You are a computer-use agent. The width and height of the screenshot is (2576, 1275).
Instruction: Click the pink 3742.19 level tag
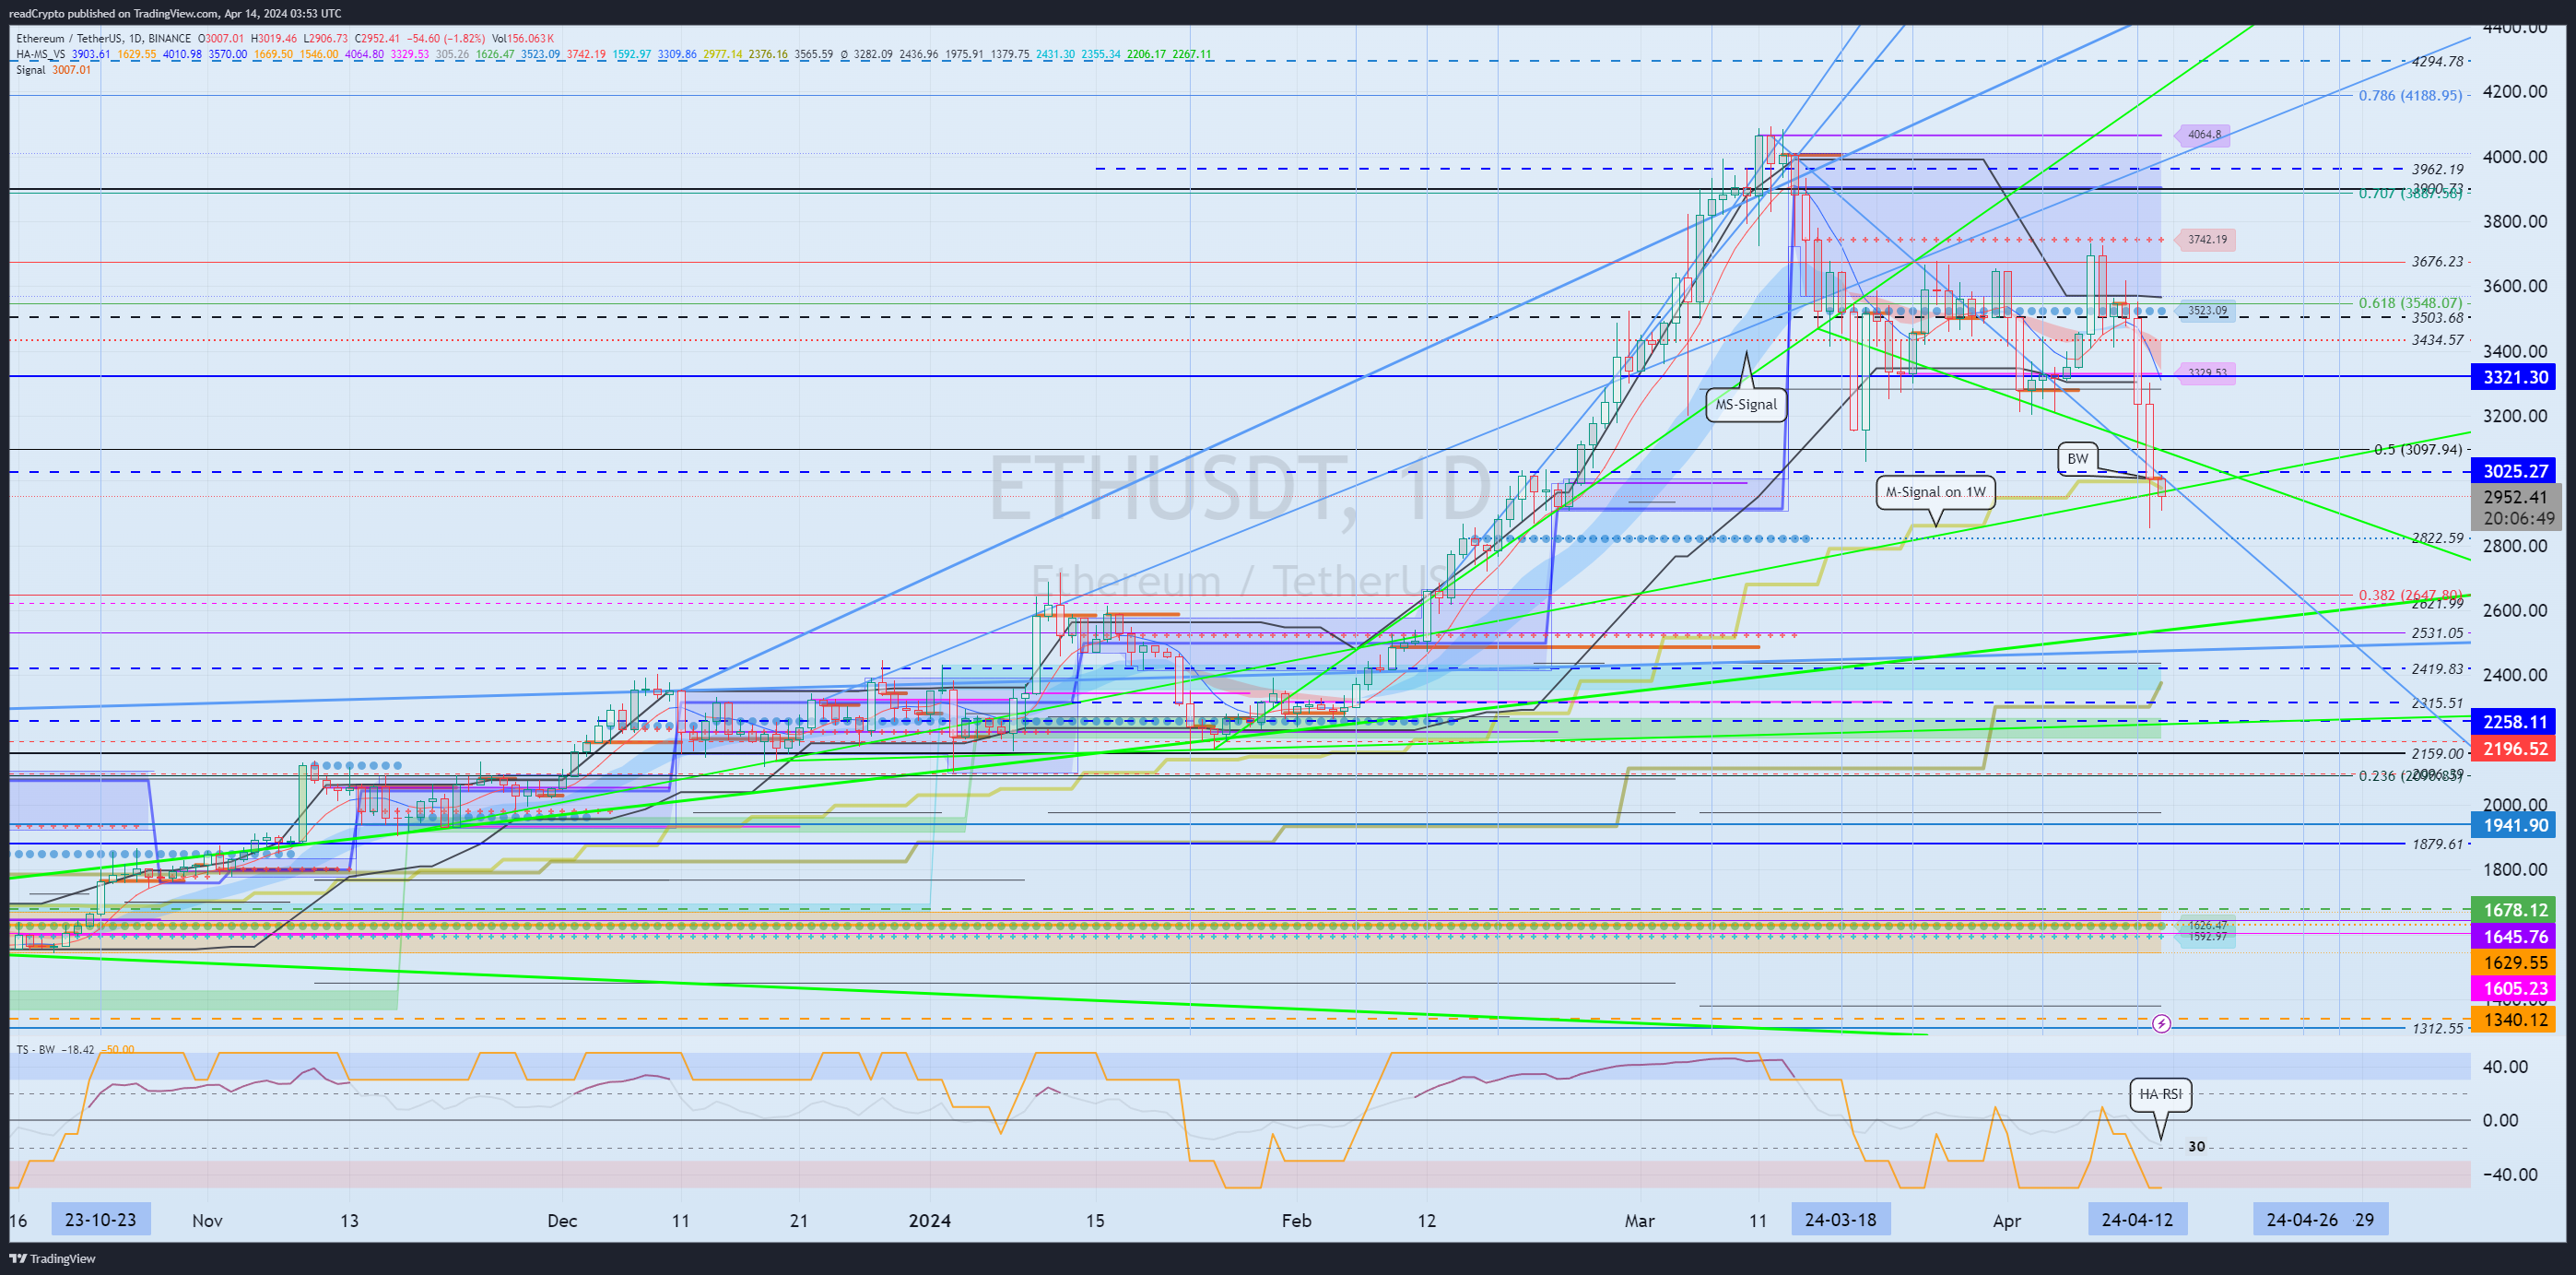2206,240
